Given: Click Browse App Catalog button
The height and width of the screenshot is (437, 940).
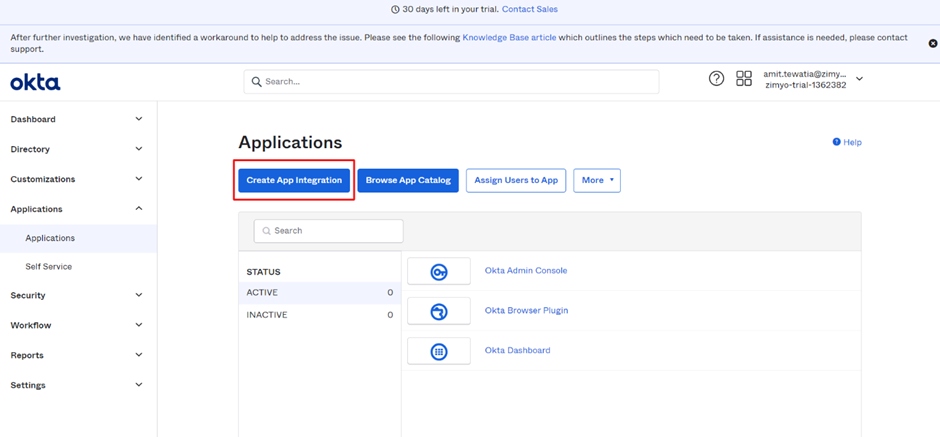Looking at the screenshot, I should (x=408, y=180).
